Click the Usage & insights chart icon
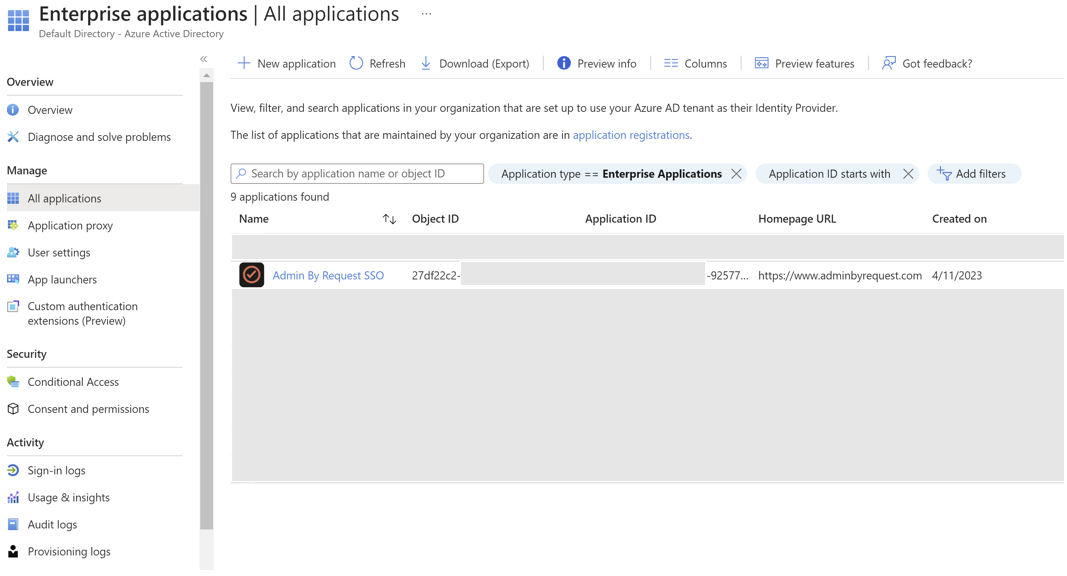This screenshot has width=1067, height=576. pyautogui.click(x=13, y=498)
